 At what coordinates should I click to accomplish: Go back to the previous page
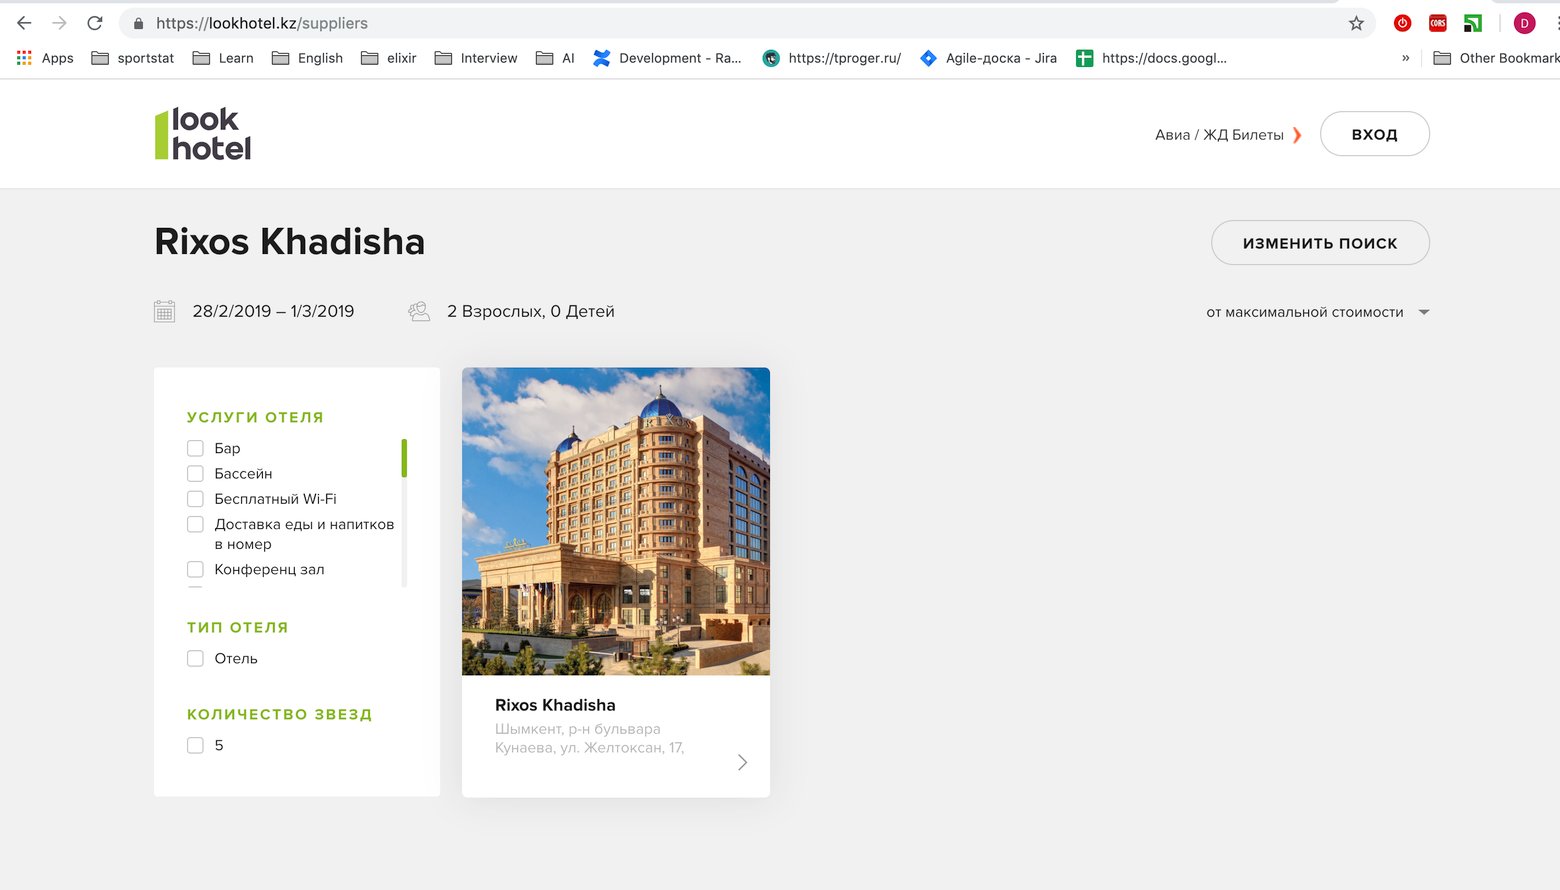24,23
